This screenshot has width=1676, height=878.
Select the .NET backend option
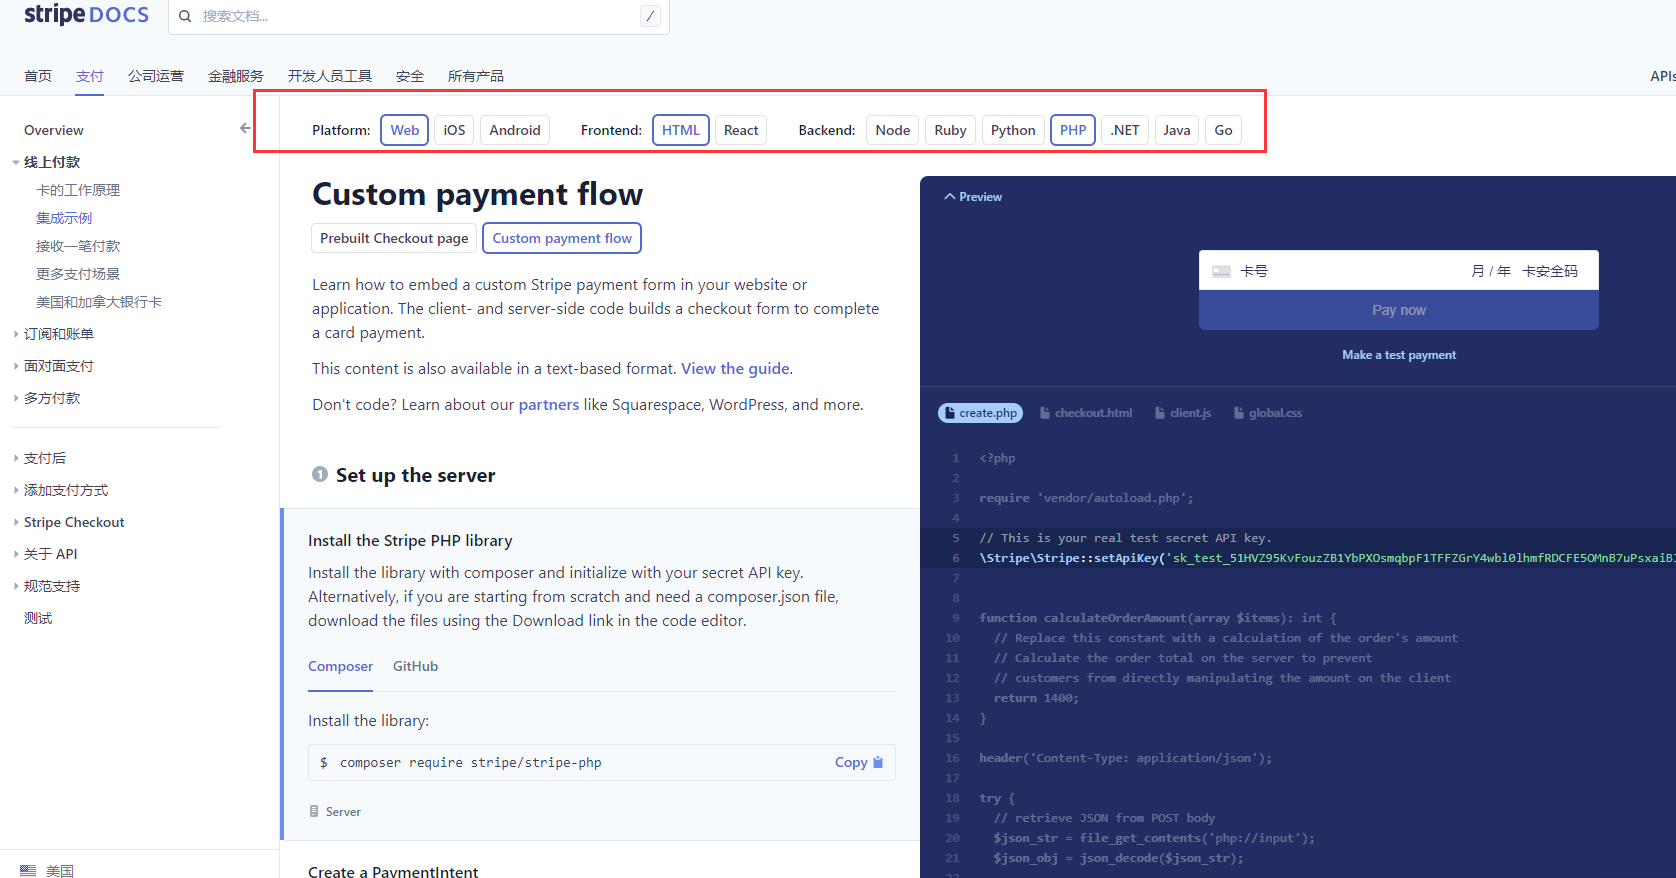[x=1125, y=130]
